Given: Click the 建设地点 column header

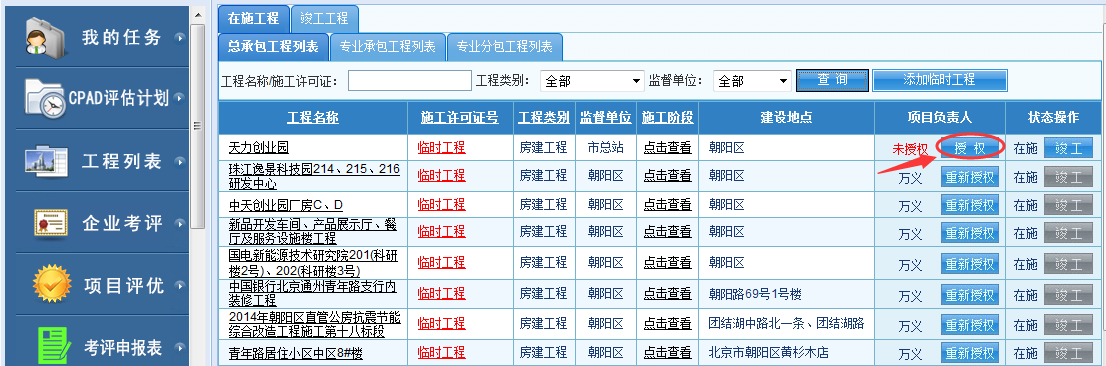Looking at the screenshot, I should (786, 118).
